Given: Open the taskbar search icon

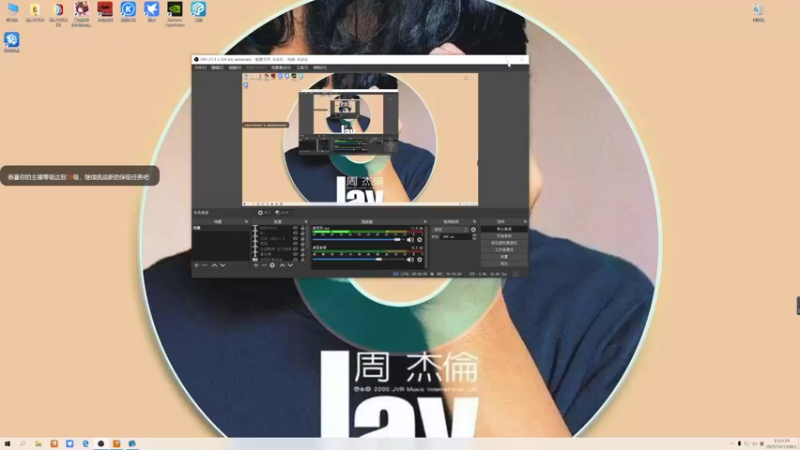Looking at the screenshot, I should tap(22, 444).
